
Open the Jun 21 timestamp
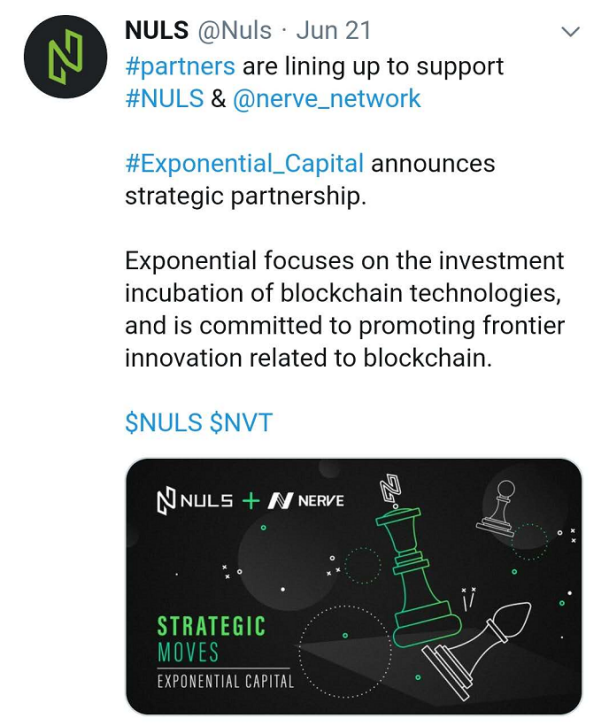(333, 31)
